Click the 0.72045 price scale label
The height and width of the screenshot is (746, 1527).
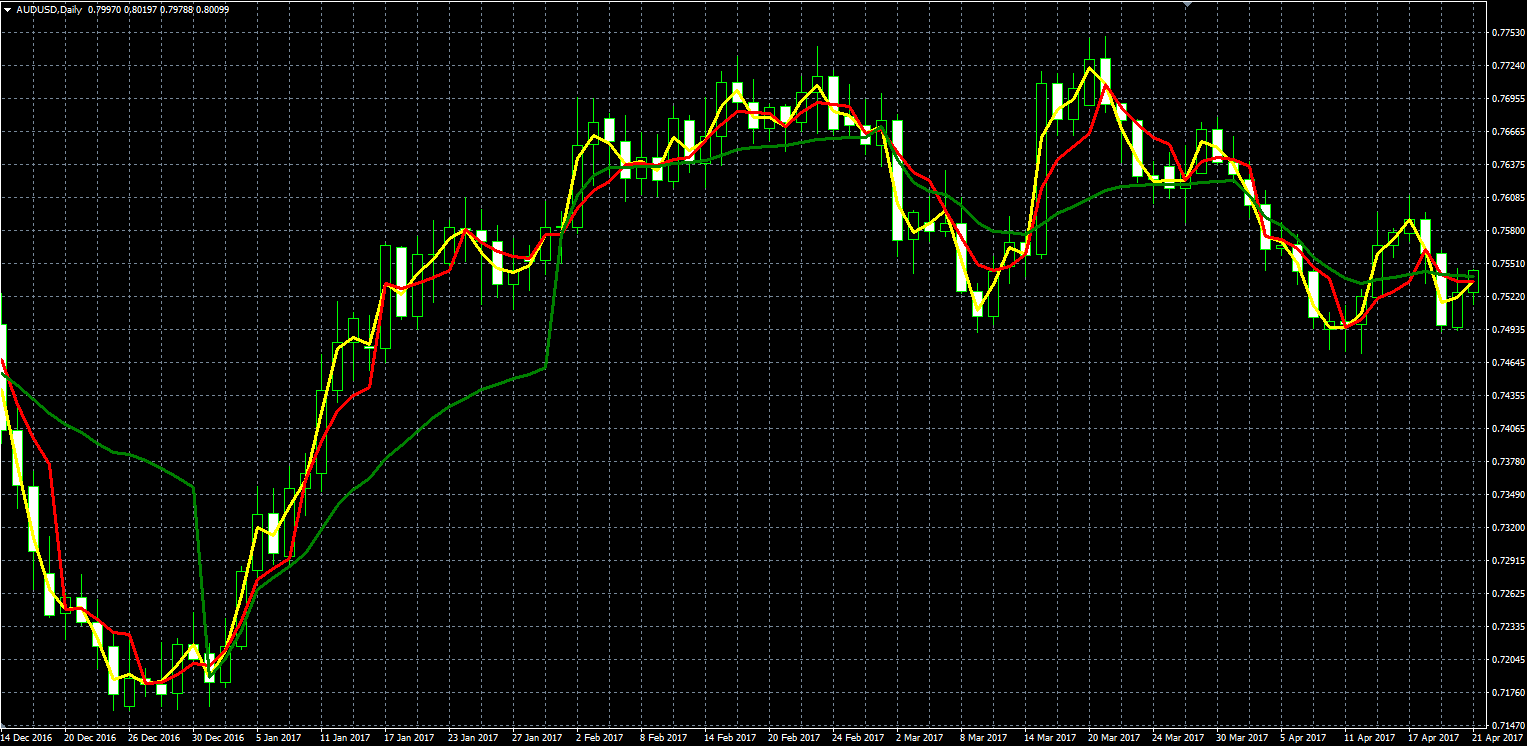[1506, 660]
